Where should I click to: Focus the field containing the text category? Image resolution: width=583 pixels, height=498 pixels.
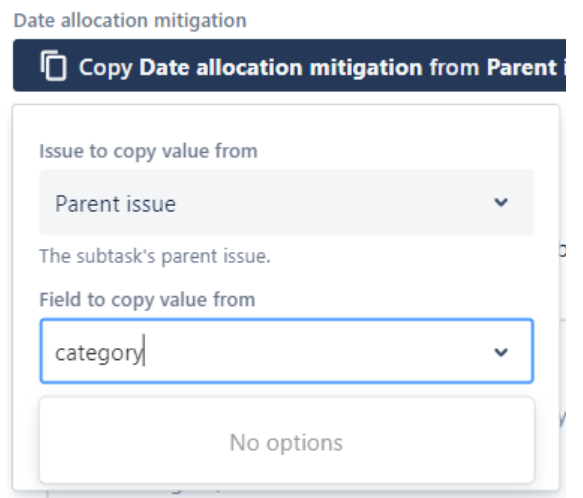coord(287,351)
